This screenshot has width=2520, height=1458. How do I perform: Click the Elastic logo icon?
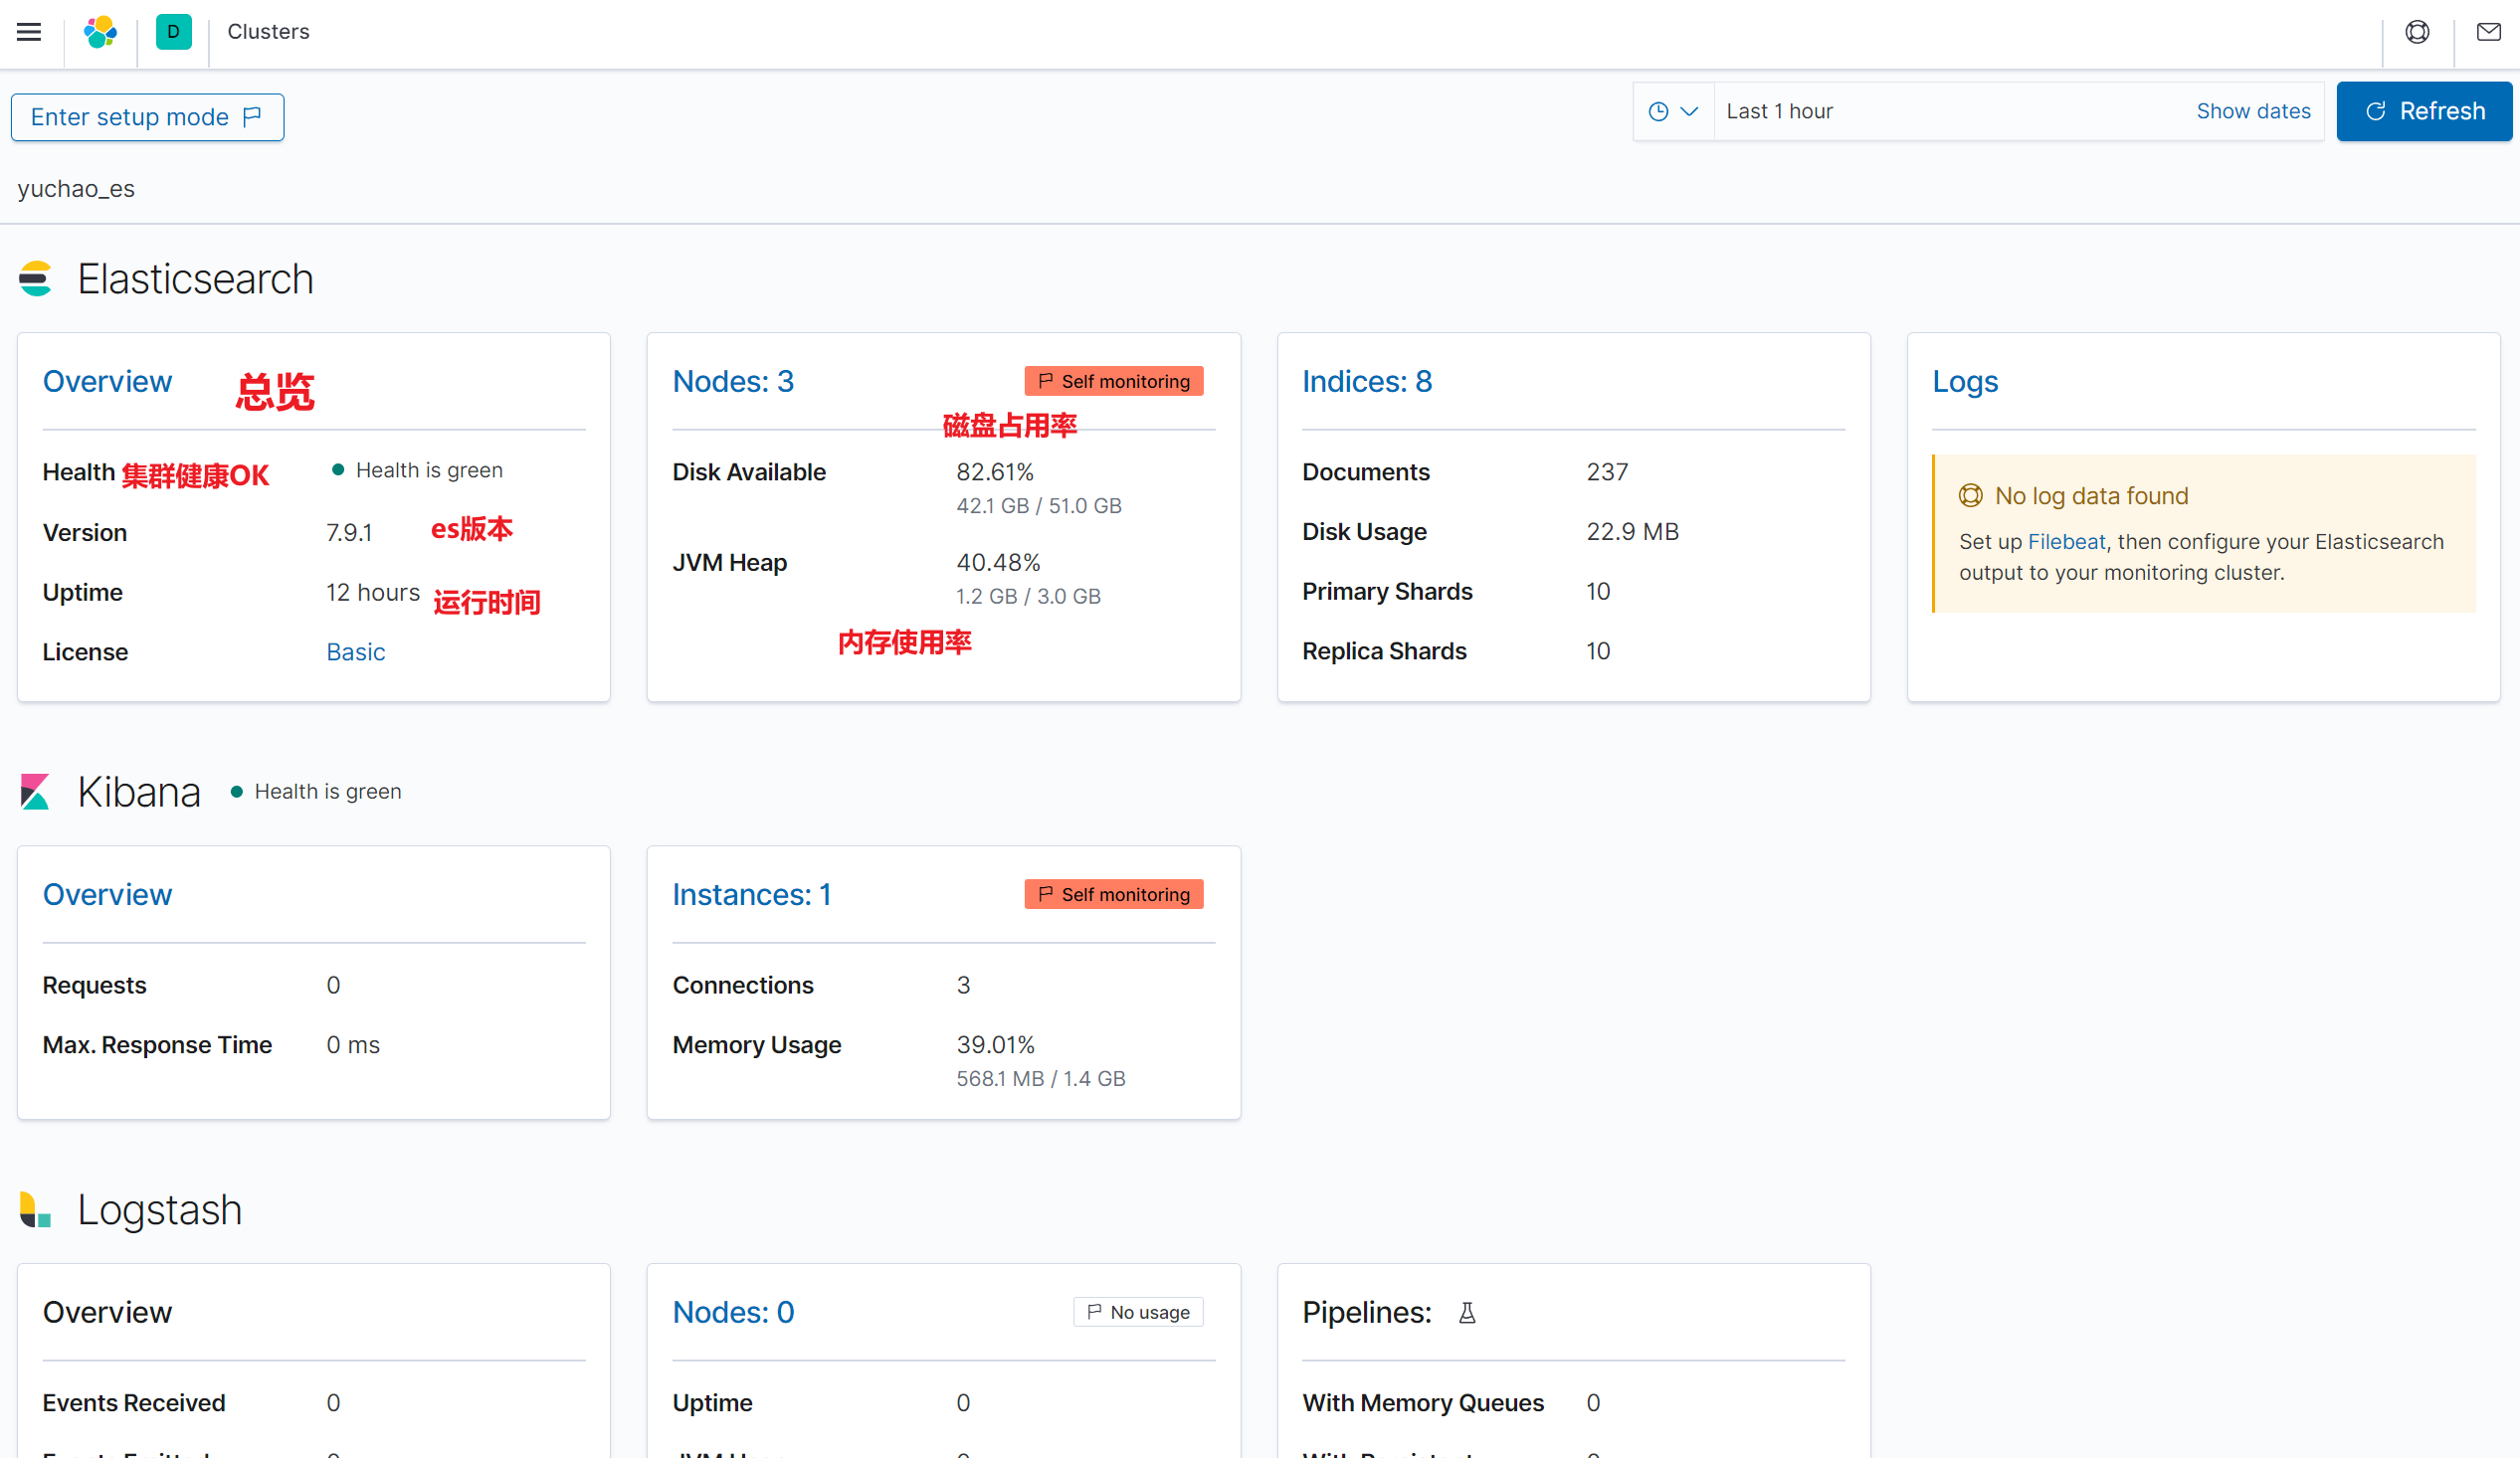[100, 32]
